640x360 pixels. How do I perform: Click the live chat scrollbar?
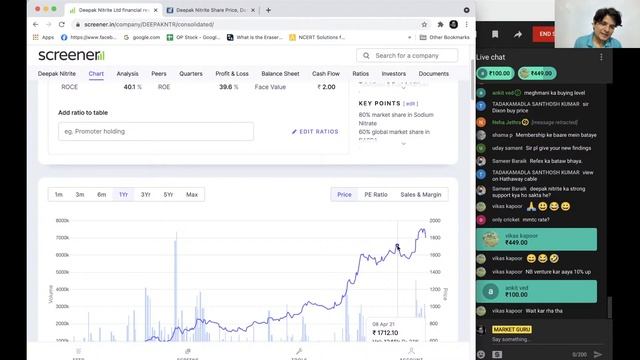(x=610, y=307)
